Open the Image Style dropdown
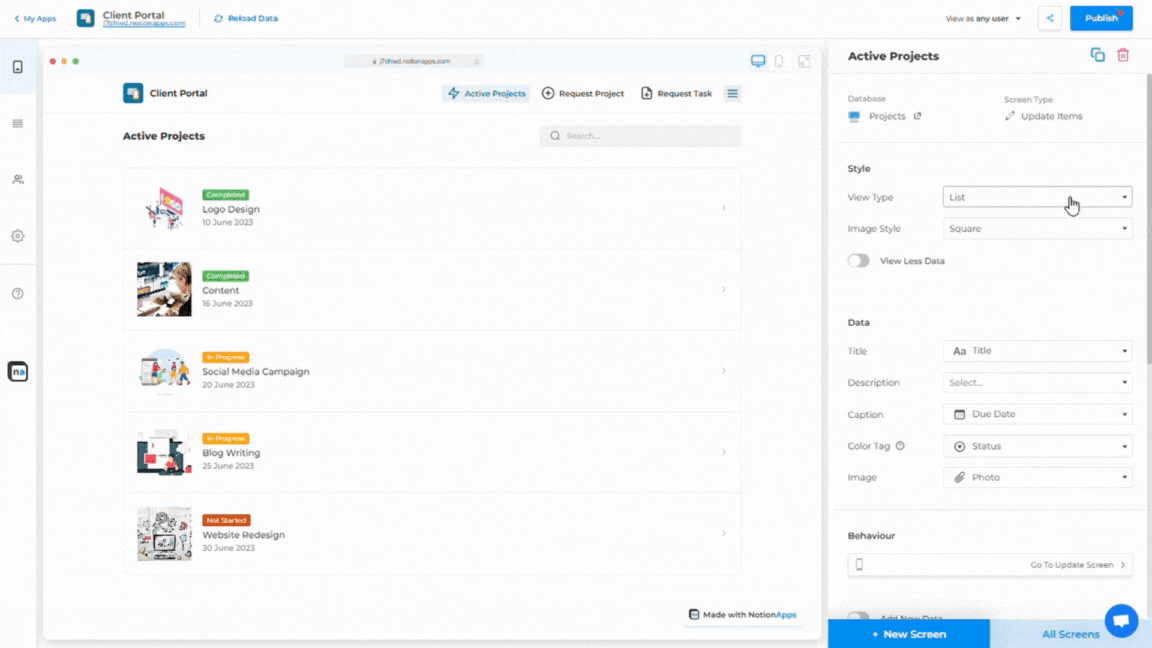This screenshot has width=1152, height=648. click(1037, 228)
